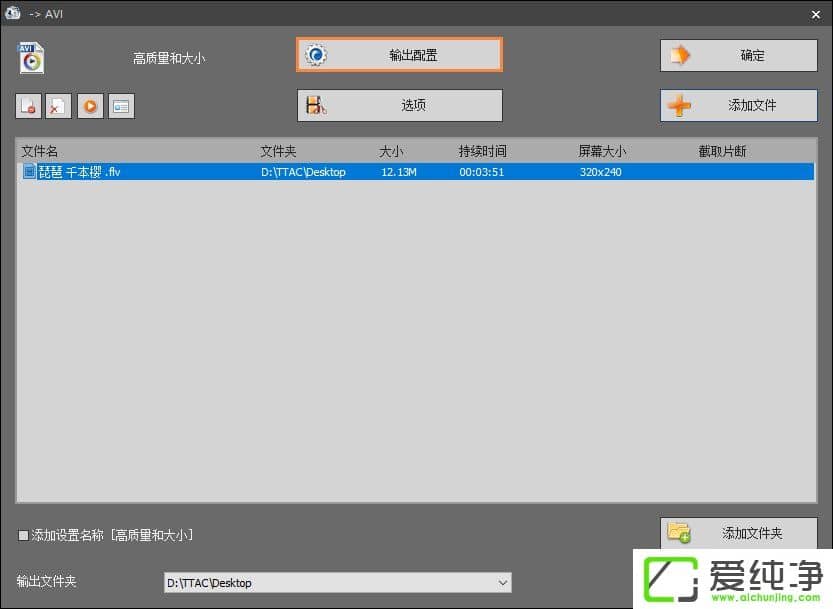833x609 pixels.
Task: Enable the 添加设置名称 checkbox
Action: coord(22,535)
